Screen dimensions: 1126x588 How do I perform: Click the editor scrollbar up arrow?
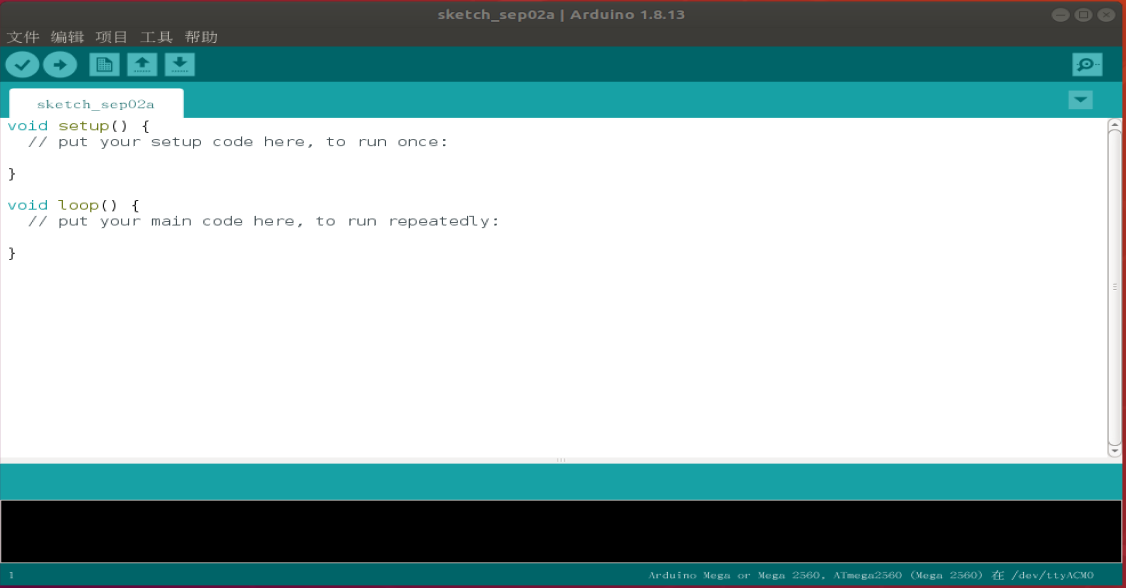(1115, 125)
